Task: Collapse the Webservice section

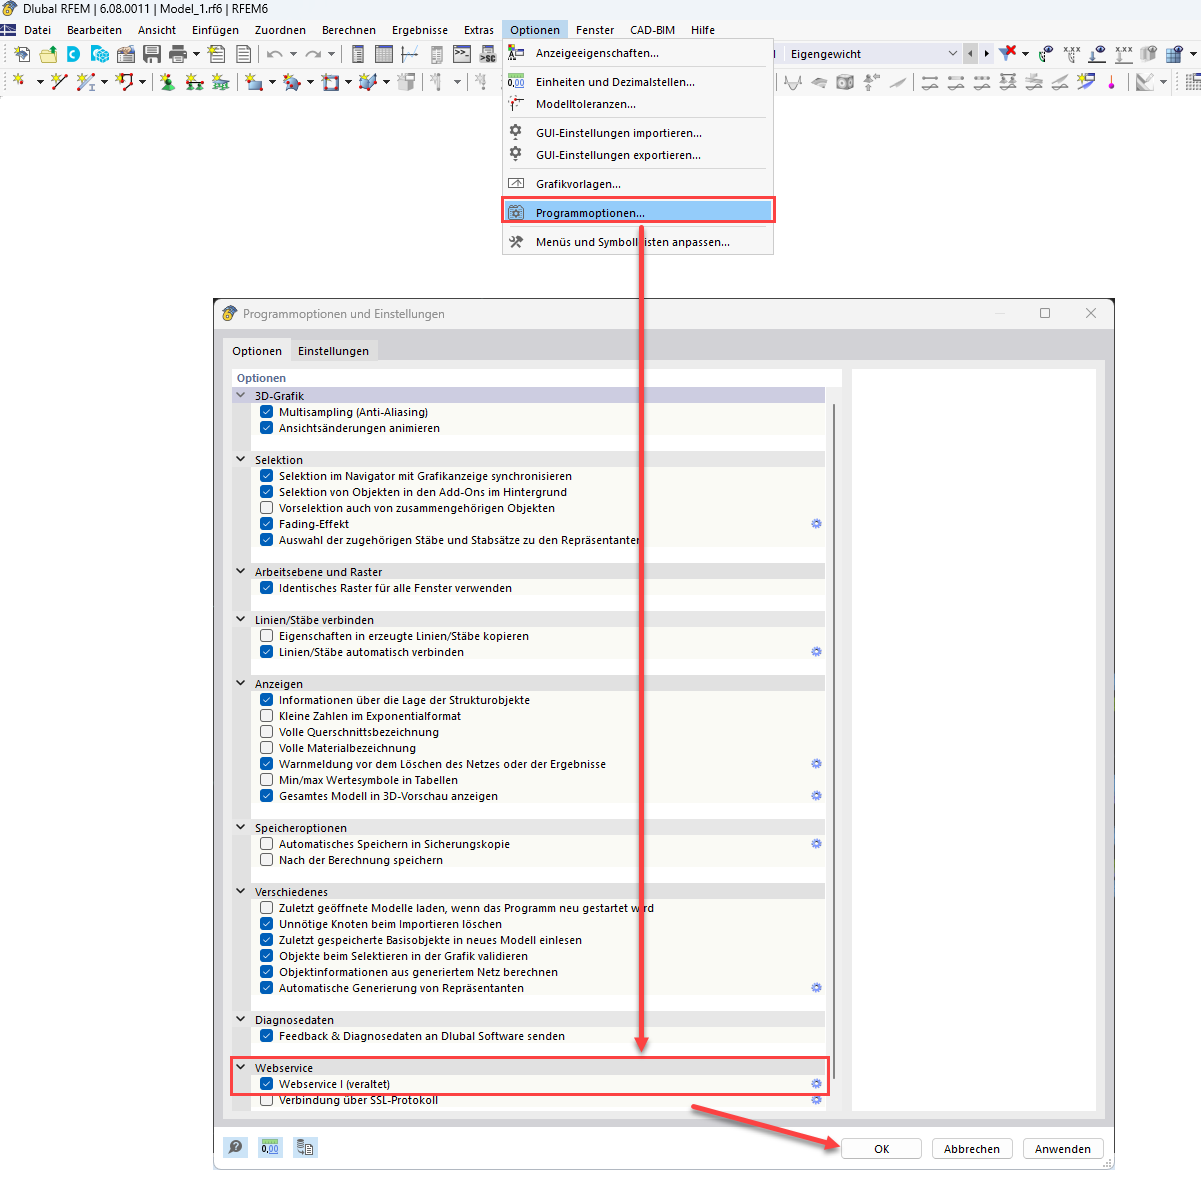Action: (241, 1068)
